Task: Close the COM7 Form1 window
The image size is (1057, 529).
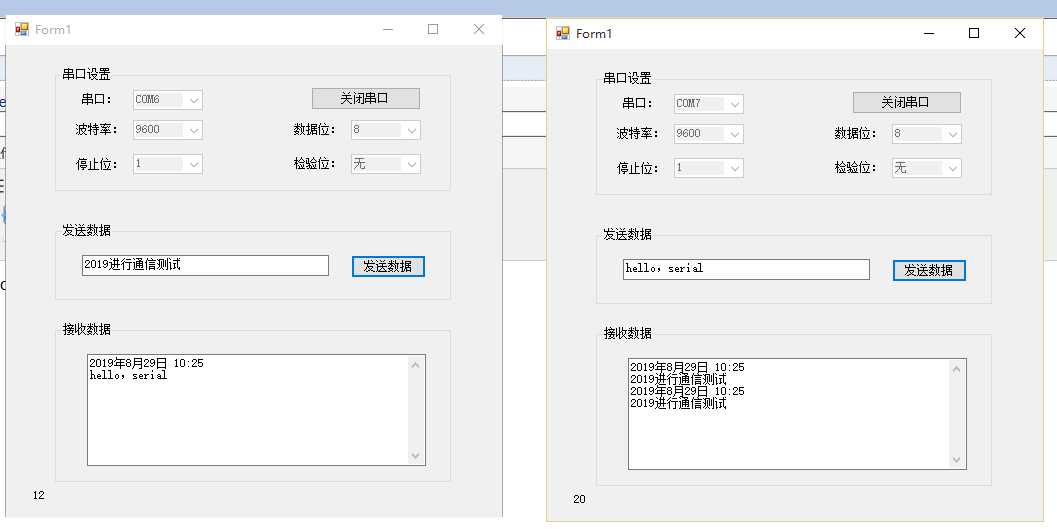Action: 1019,33
